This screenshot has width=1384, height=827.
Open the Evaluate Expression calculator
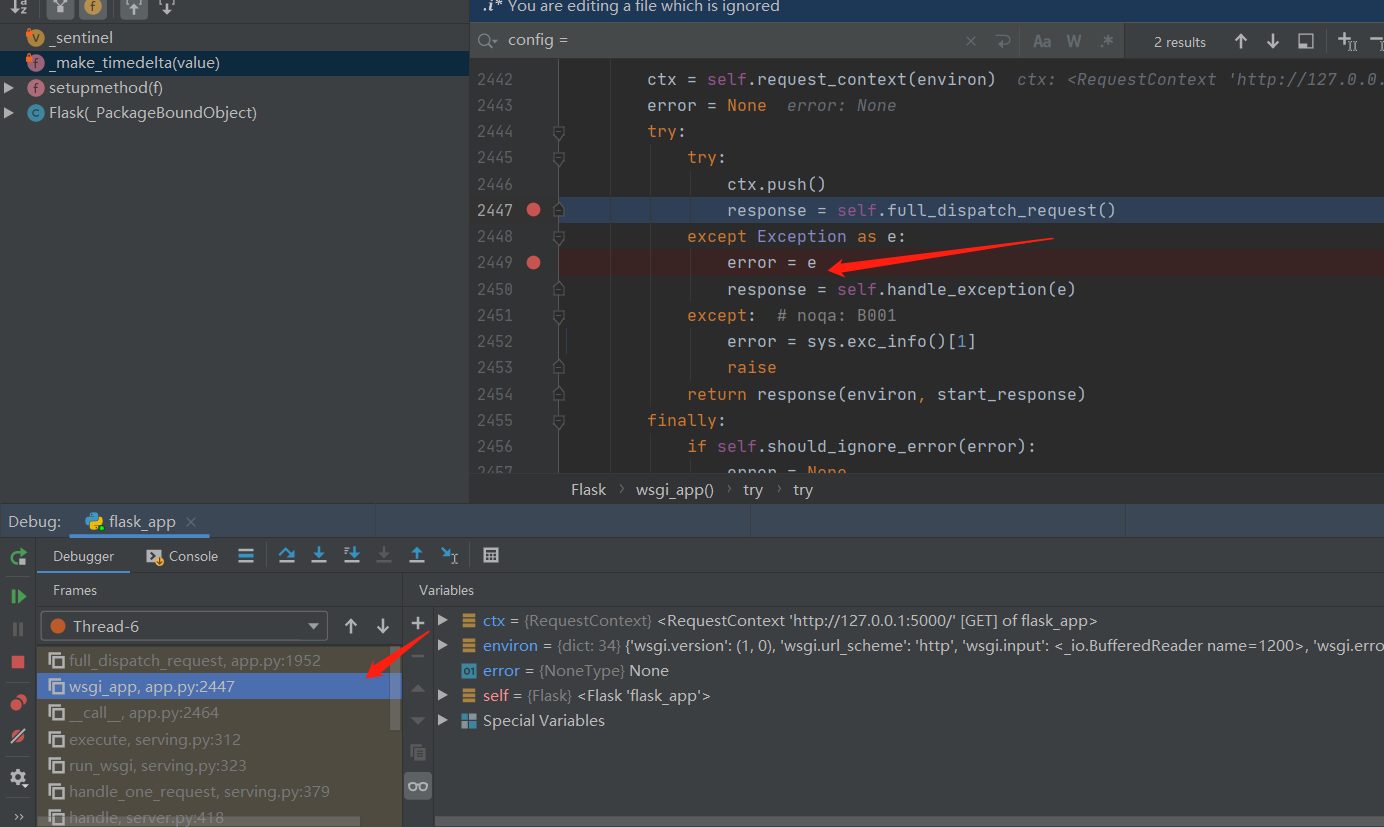(491, 555)
